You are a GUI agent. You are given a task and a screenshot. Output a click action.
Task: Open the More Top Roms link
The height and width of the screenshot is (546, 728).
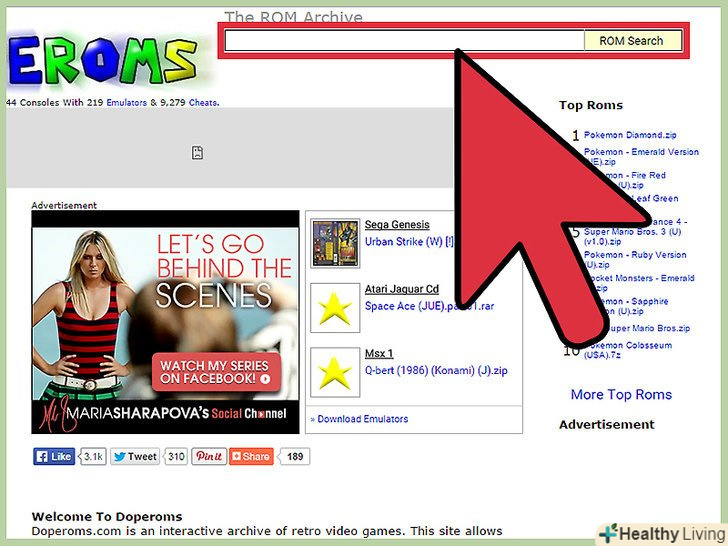pyautogui.click(x=621, y=394)
